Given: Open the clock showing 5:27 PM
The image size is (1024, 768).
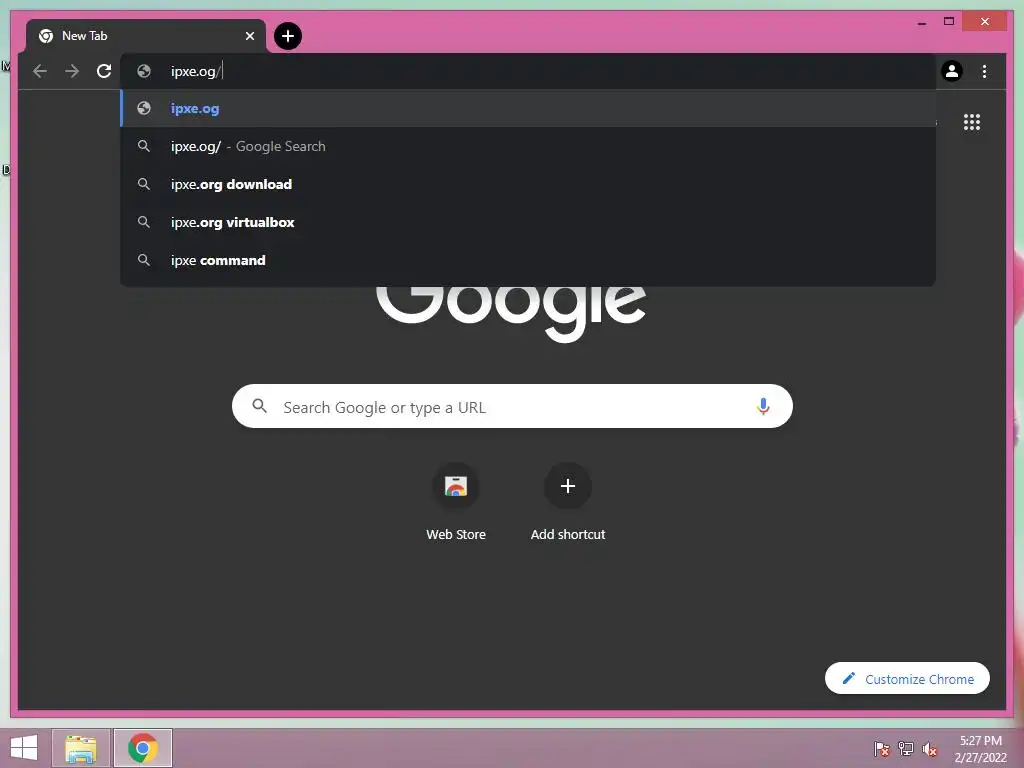Looking at the screenshot, I should tap(980, 748).
